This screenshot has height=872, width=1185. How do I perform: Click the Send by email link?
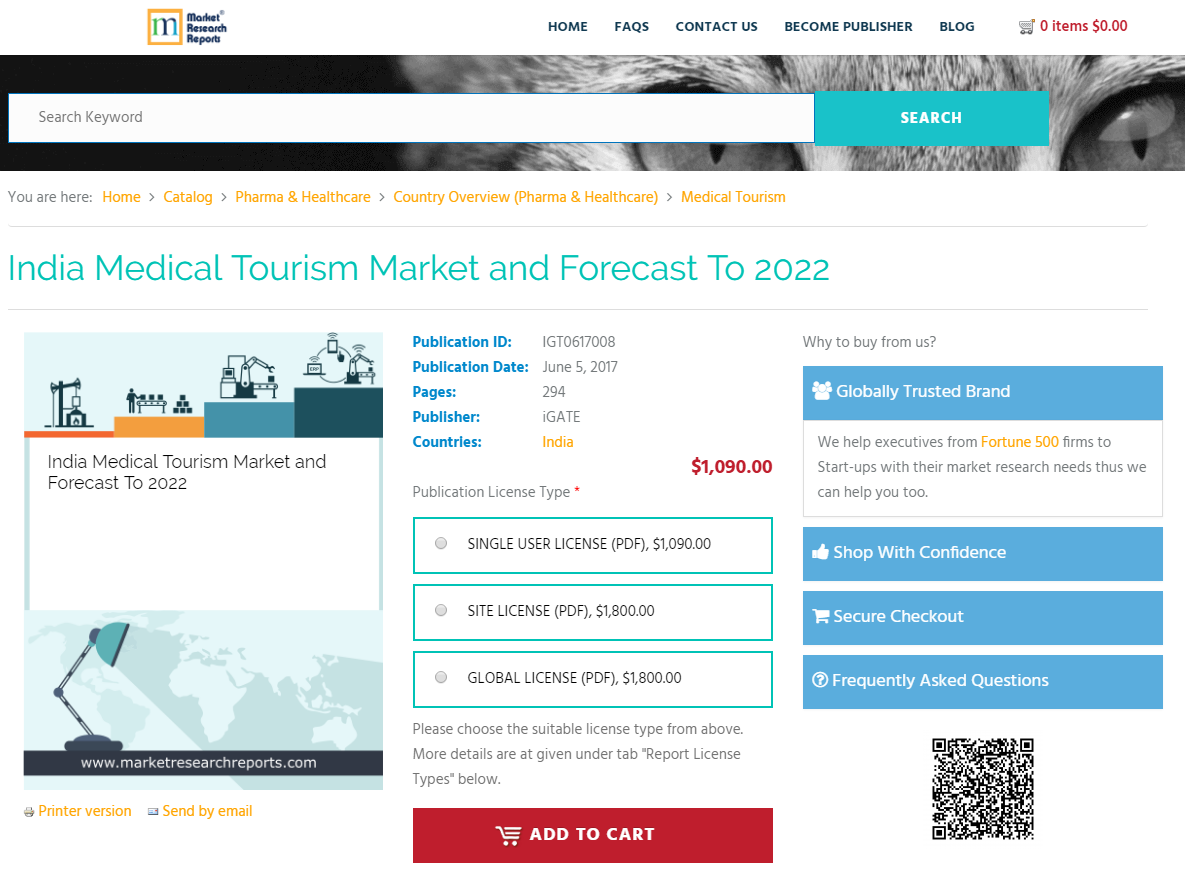pyautogui.click(x=207, y=811)
